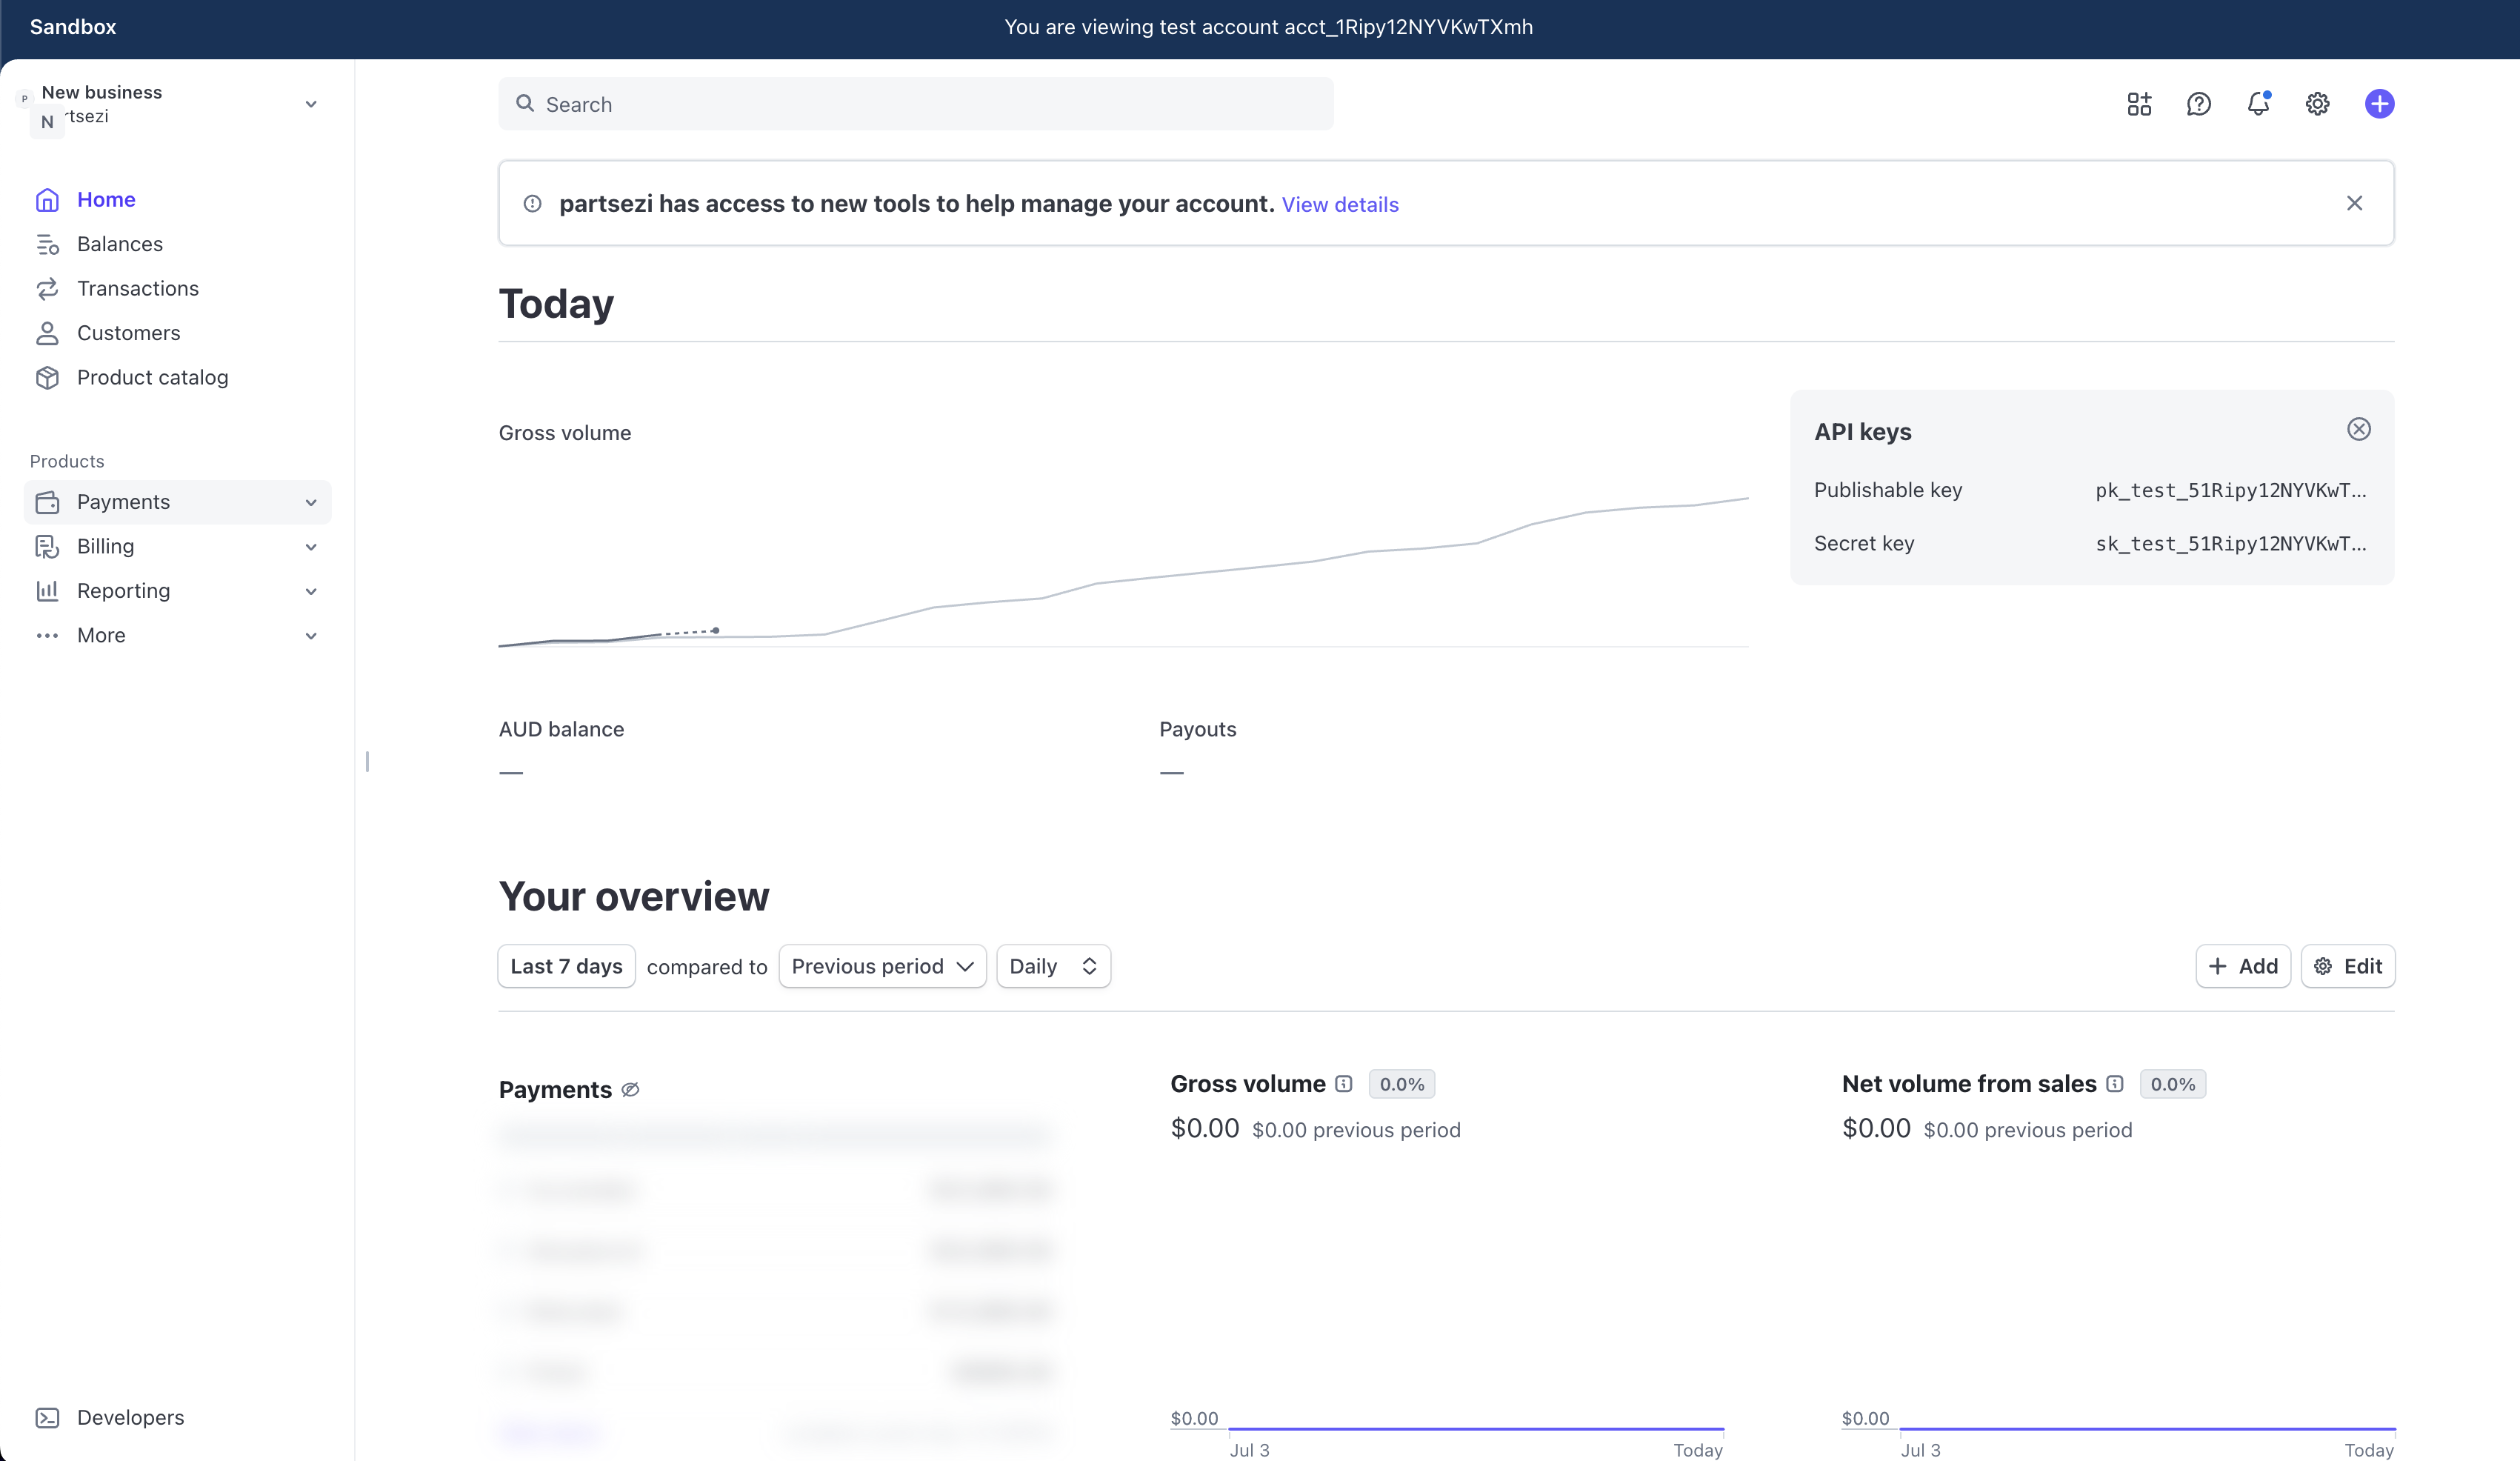Screen dimensions: 2520x1461
Task: Open notifications bell icon
Action: point(2258,104)
